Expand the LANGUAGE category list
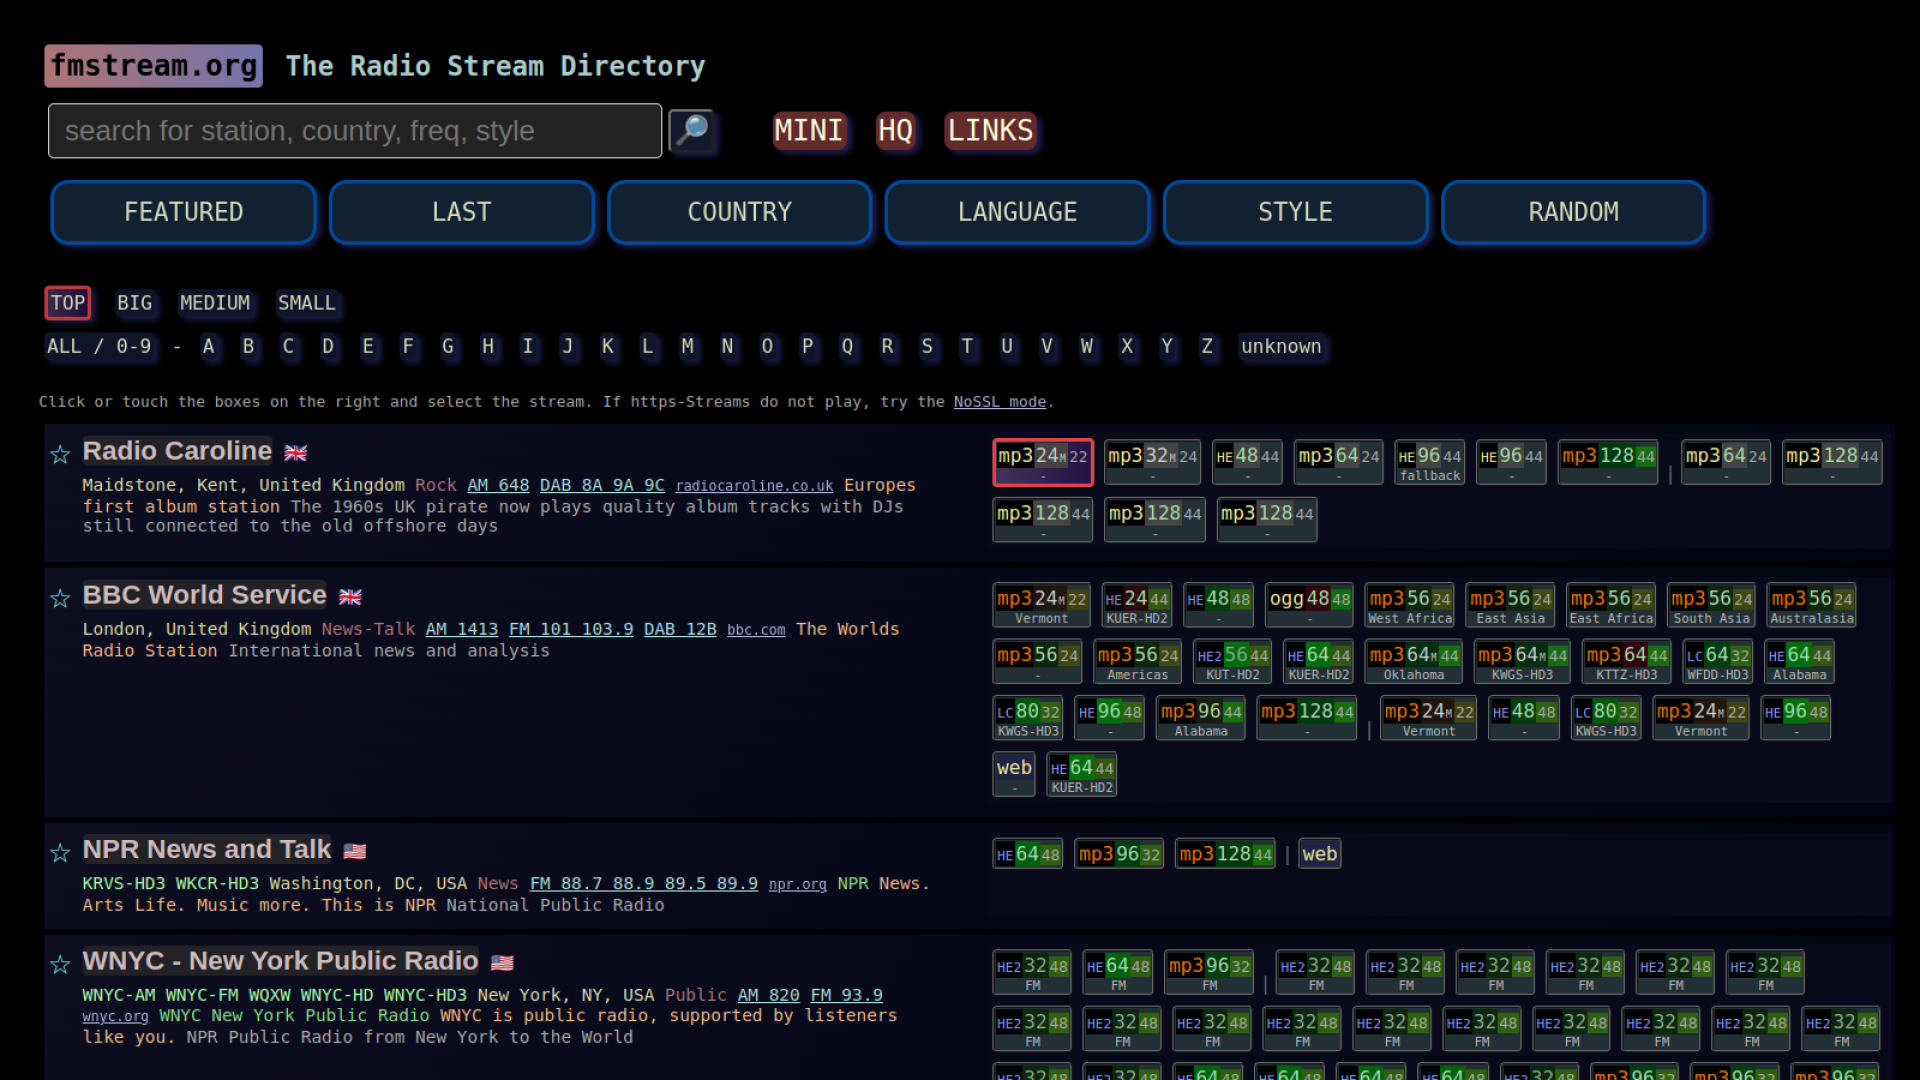The height and width of the screenshot is (1080, 1920). [x=1017, y=212]
